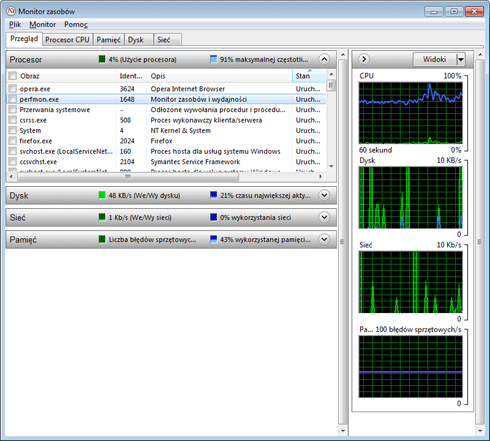
Task: Tick the firefox.exe process checkbox
Action: click(13, 141)
